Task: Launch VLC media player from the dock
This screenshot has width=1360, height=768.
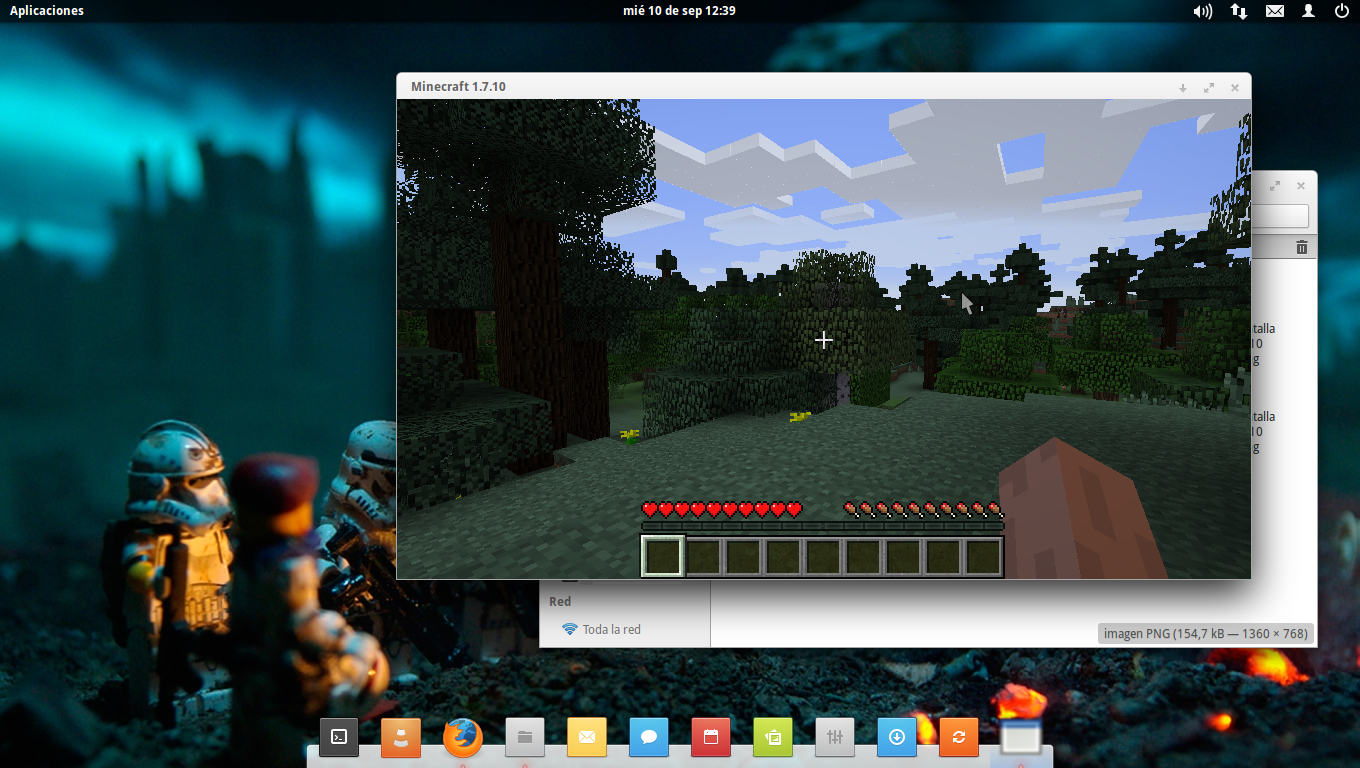Action: 401,737
